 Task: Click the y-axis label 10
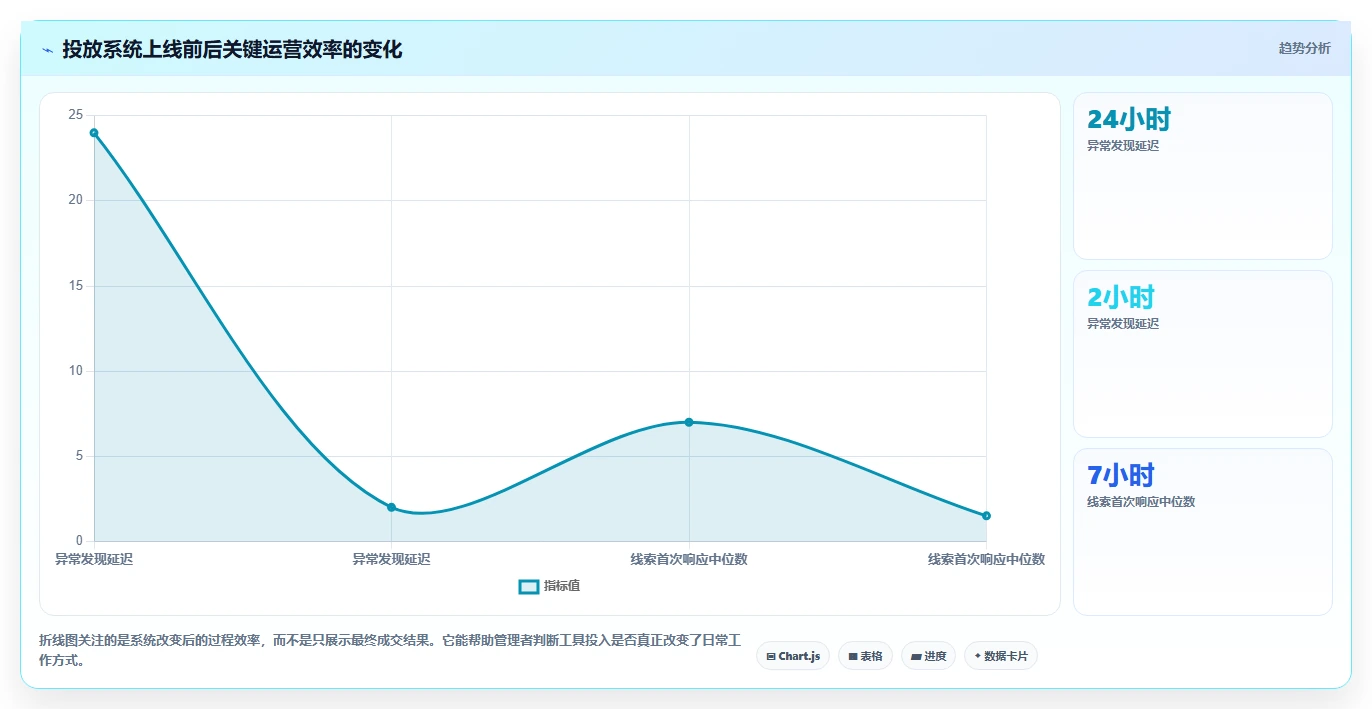point(75,371)
